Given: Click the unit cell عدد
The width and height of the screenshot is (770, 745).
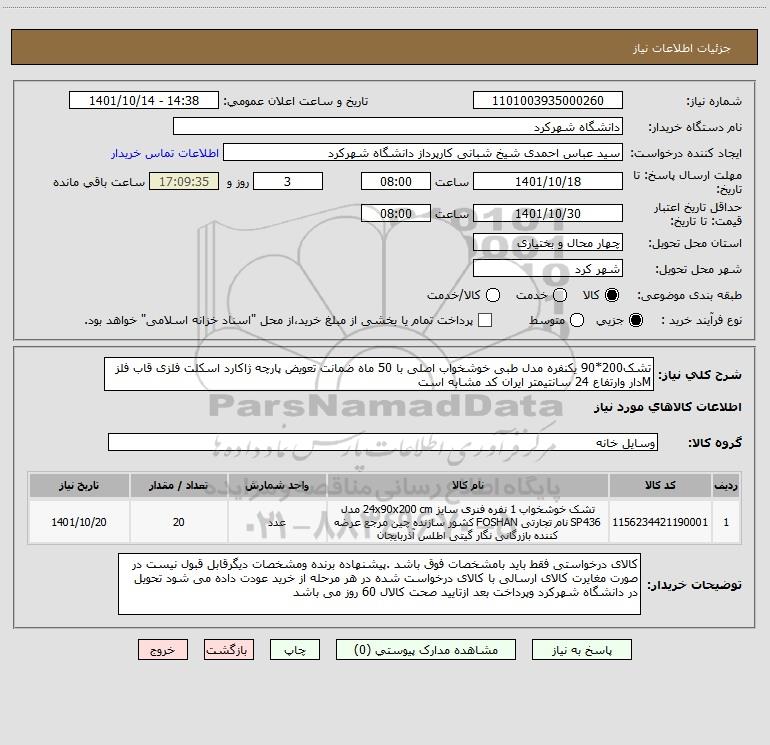Looking at the screenshot, I should point(277,522).
